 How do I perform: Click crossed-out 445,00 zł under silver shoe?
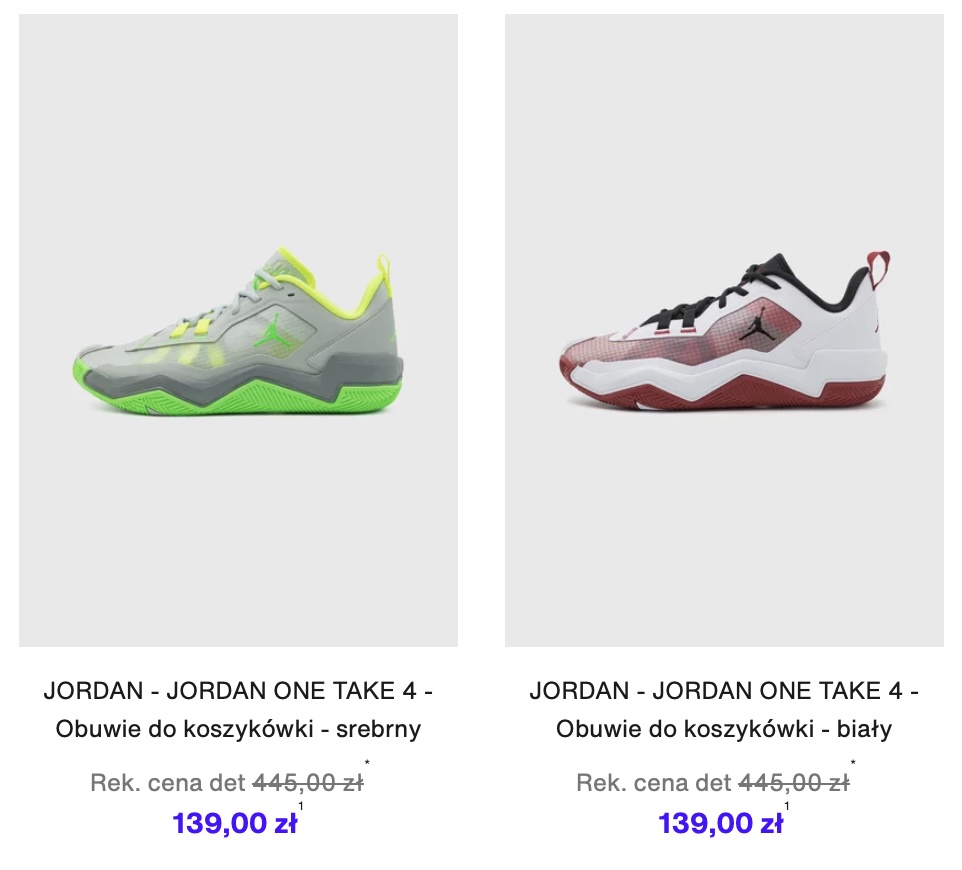pos(308,783)
